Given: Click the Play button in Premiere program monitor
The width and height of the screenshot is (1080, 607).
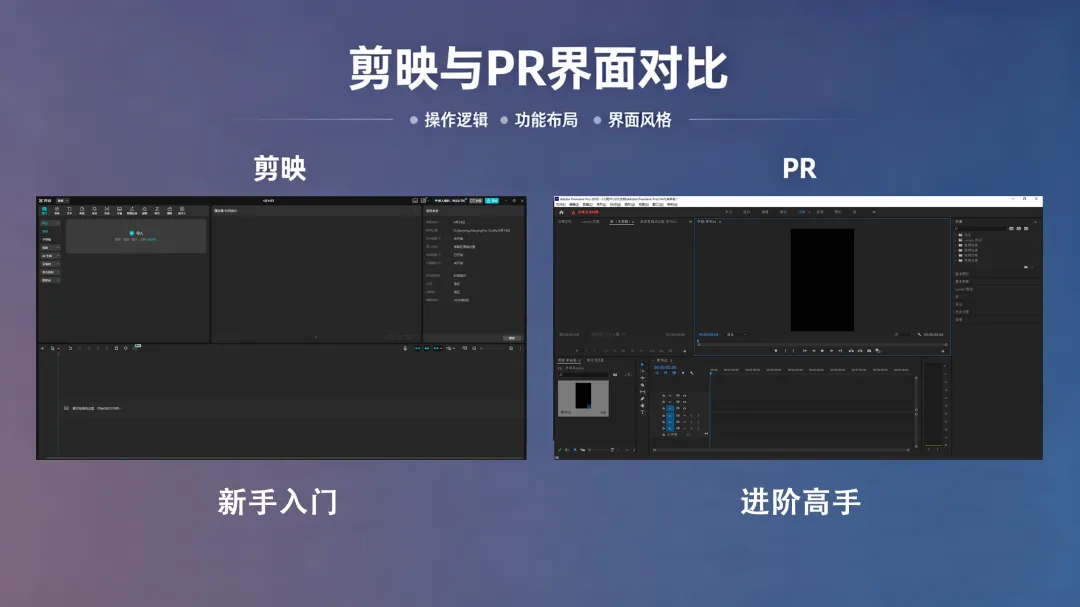Looking at the screenshot, I should coord(822,351).
